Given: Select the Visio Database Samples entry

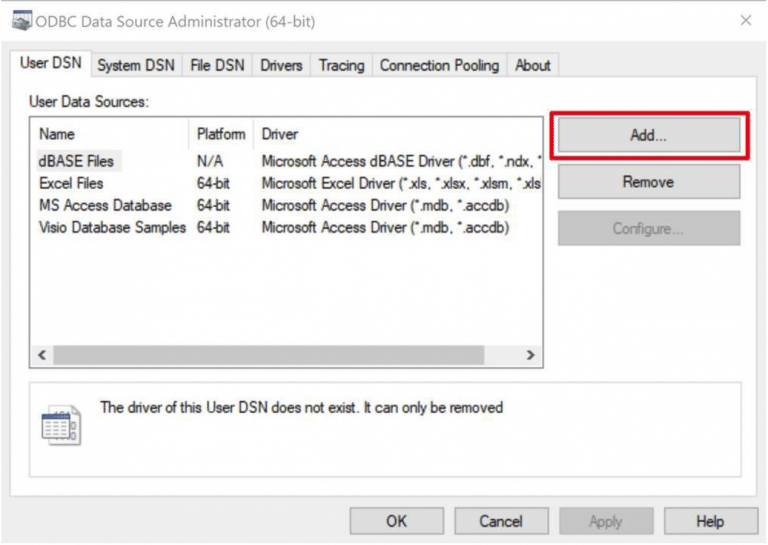Looking at the screenshot, I should point(112,227).
